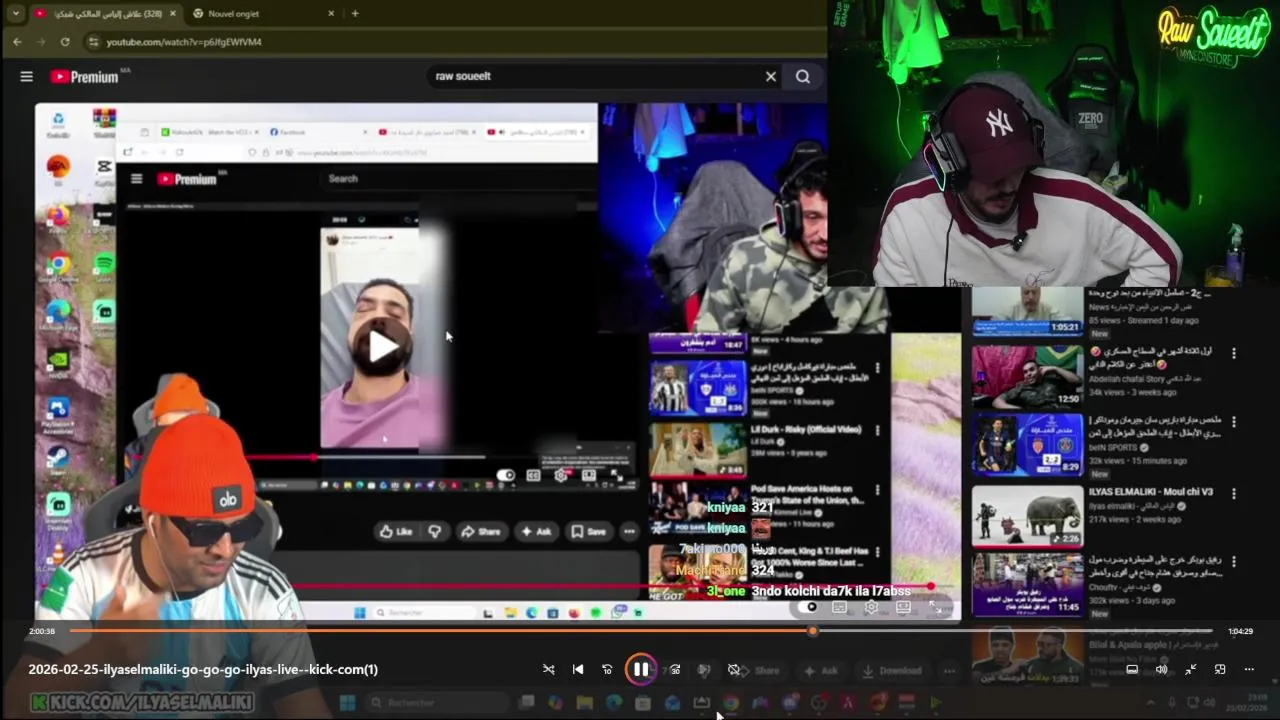The height and width of the screenshot is (720, 1280).
Task: Open 'ILYAS ELMALIKI - Moul chi V3' title
Action: click(1151, 492)
